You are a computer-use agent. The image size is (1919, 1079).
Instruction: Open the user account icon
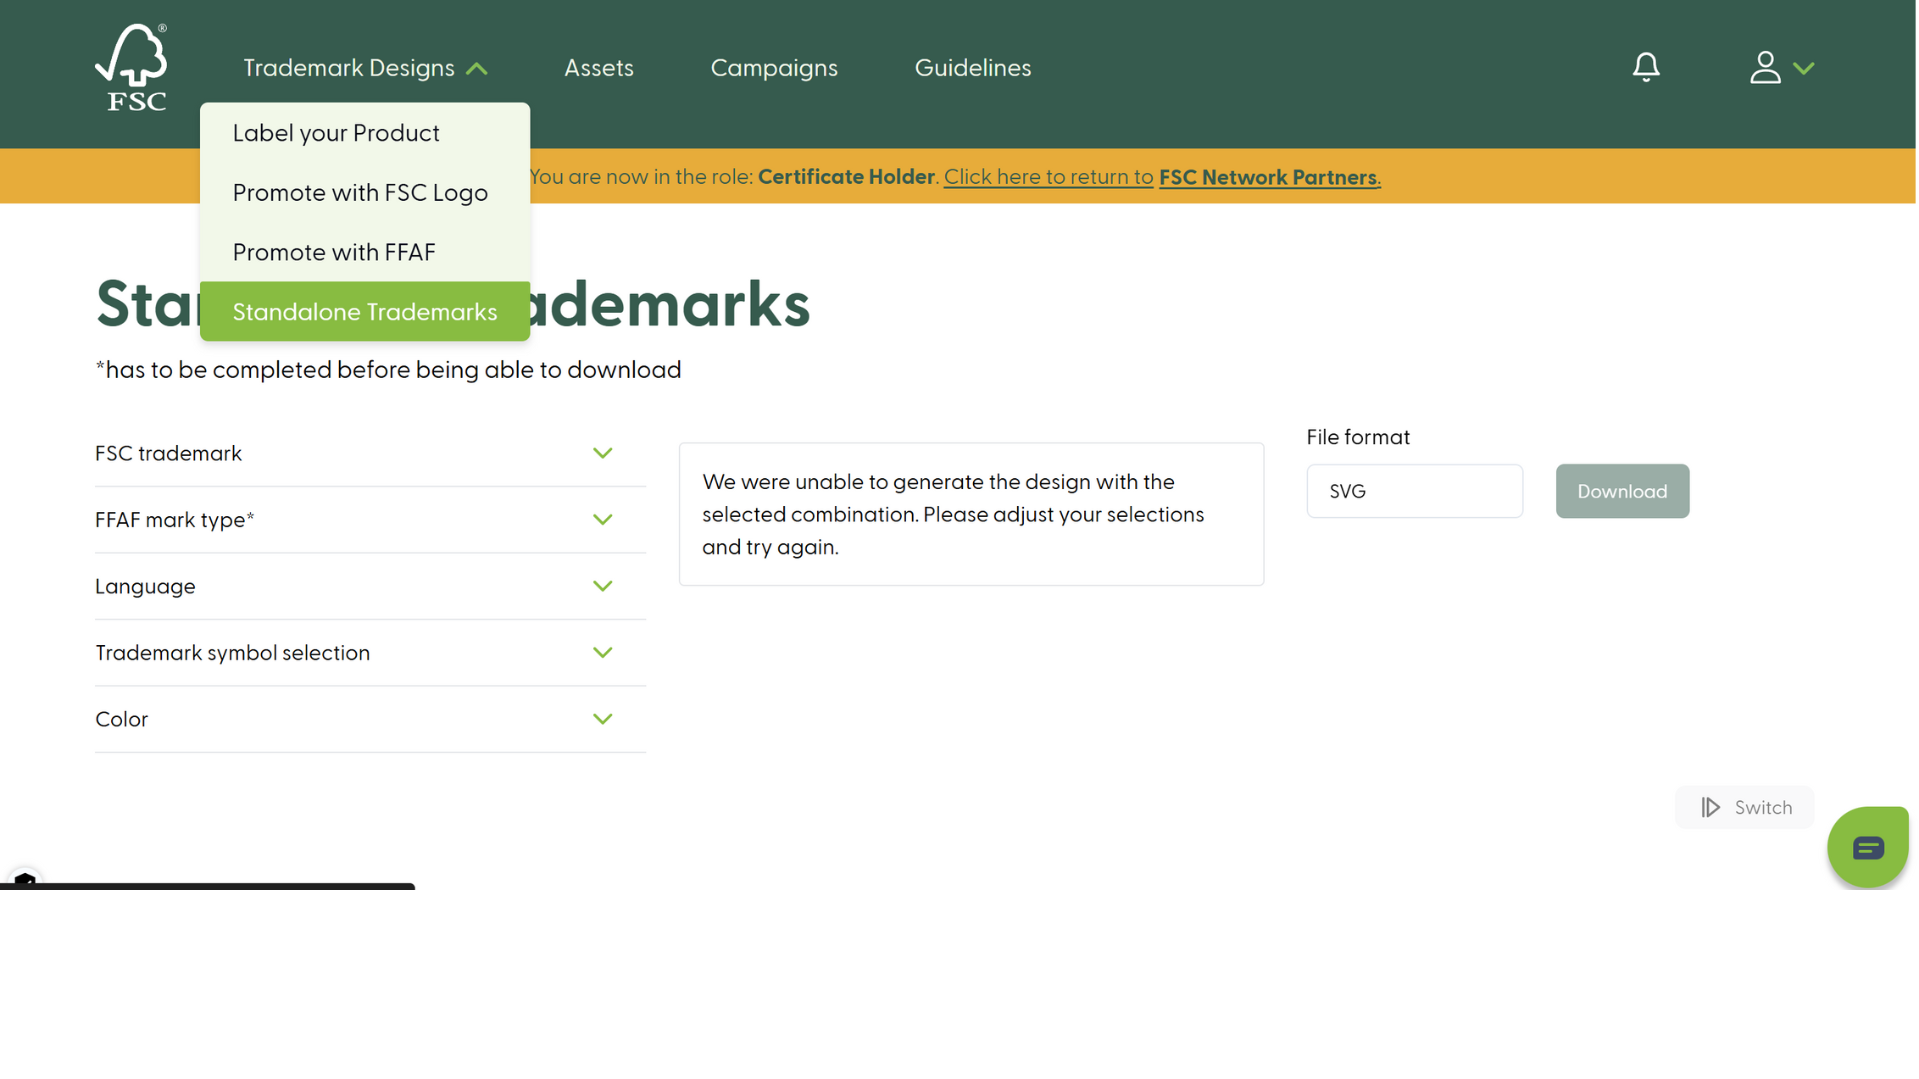point(1764,67)
